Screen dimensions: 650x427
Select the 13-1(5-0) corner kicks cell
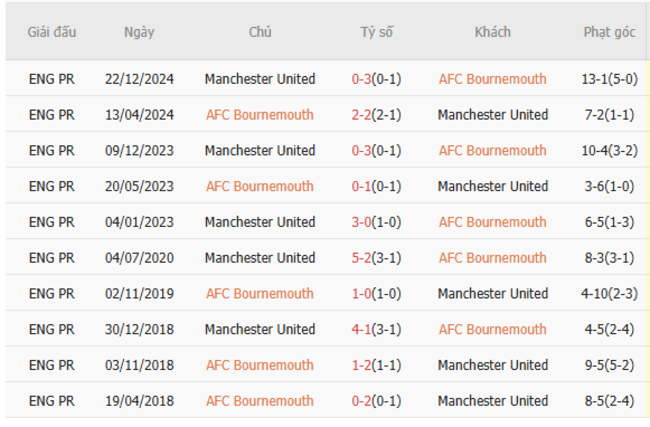608,79
